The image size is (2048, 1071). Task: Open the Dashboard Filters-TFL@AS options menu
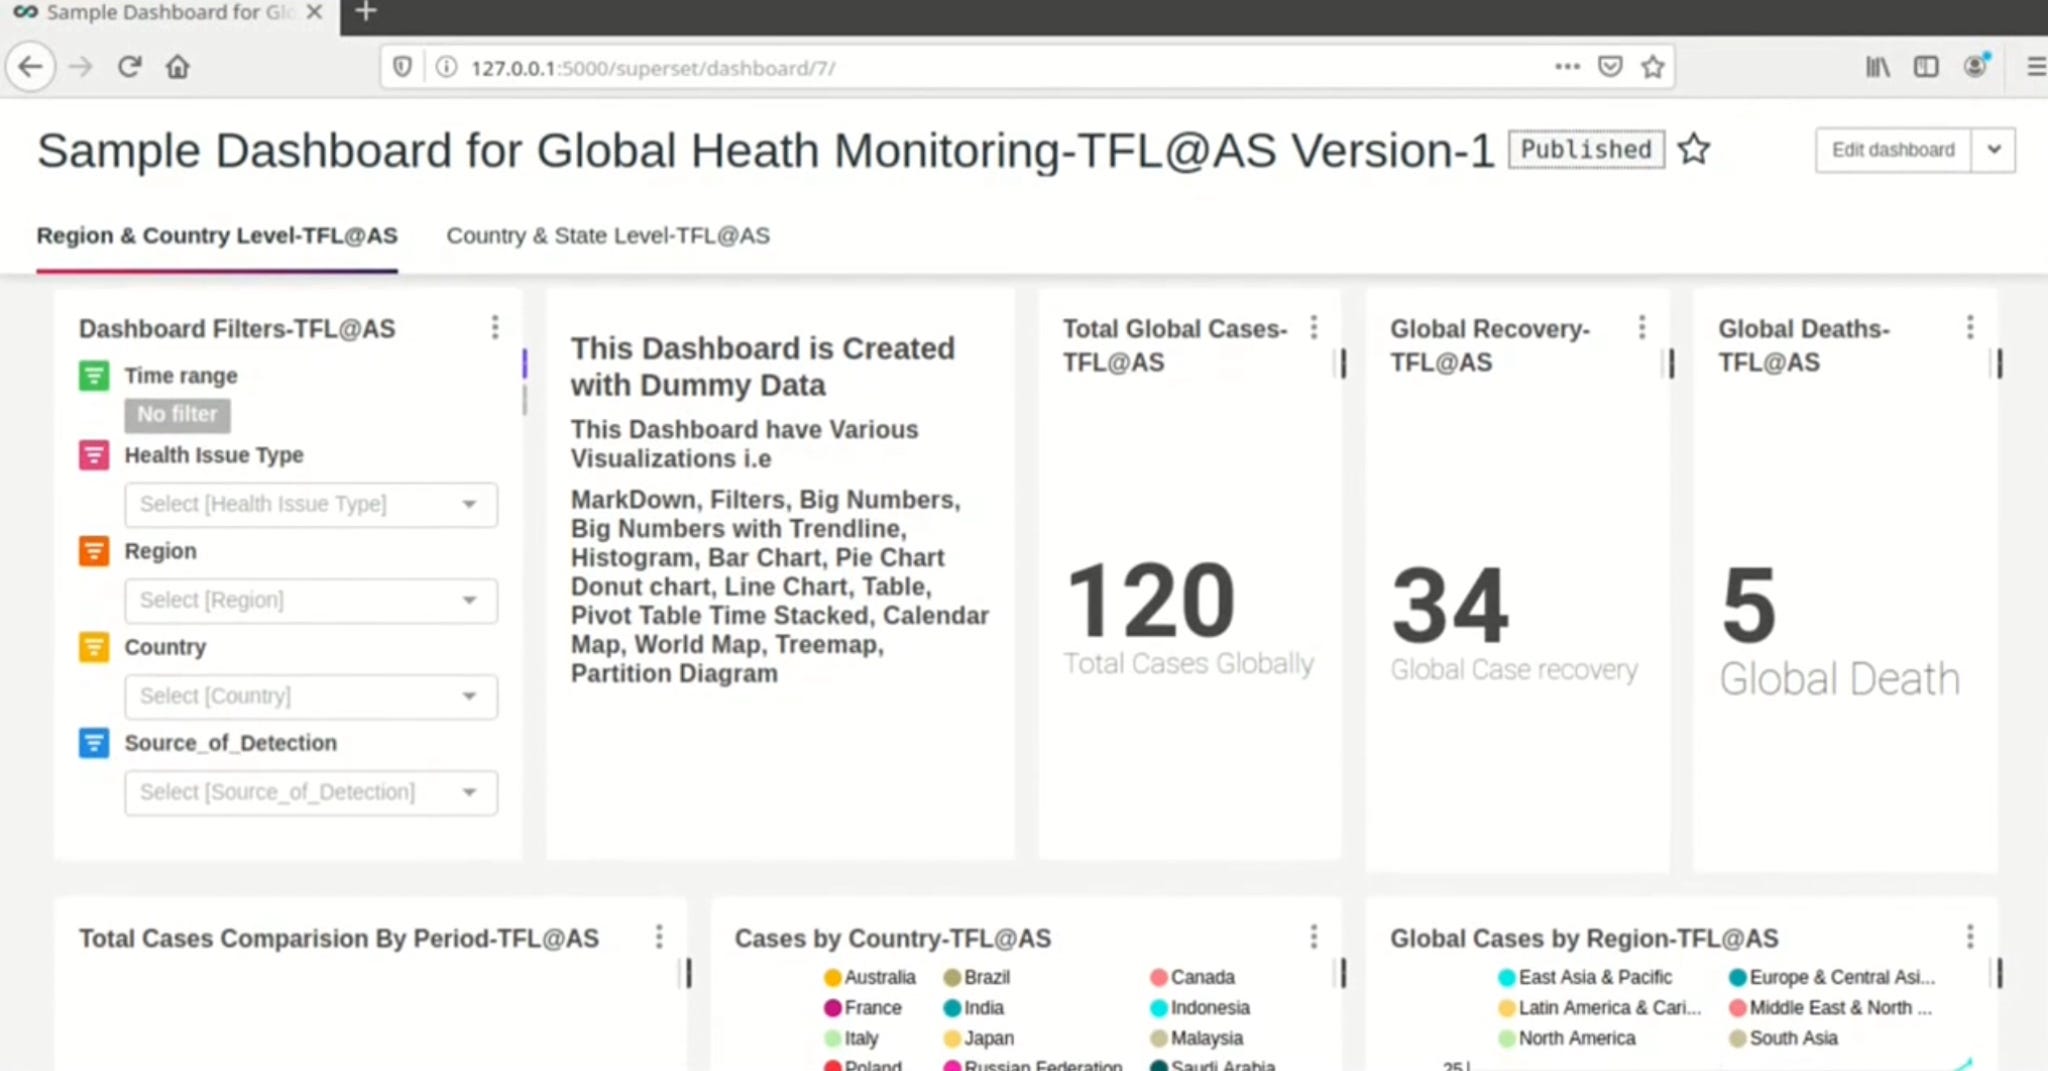495,326
